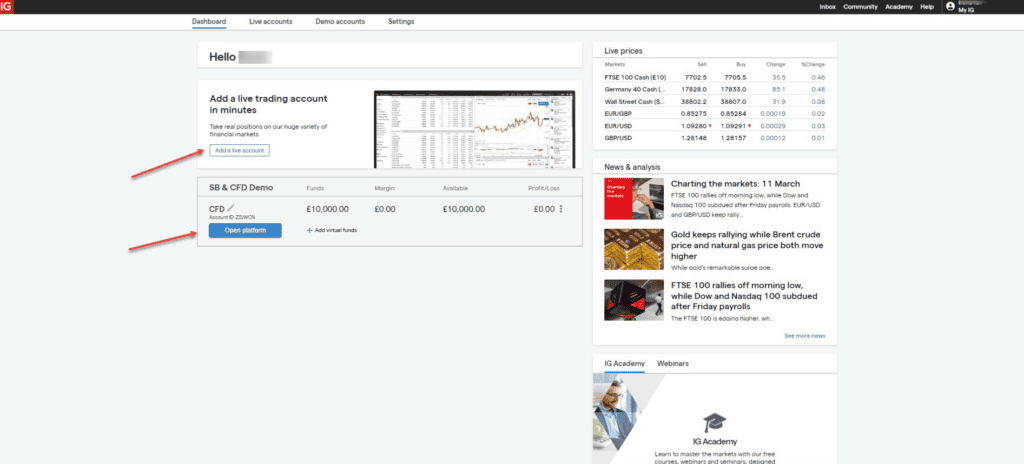Open the three-dot menu beside Profit/Loss £0.00
1024x464 pixels.
coord(560,209)
